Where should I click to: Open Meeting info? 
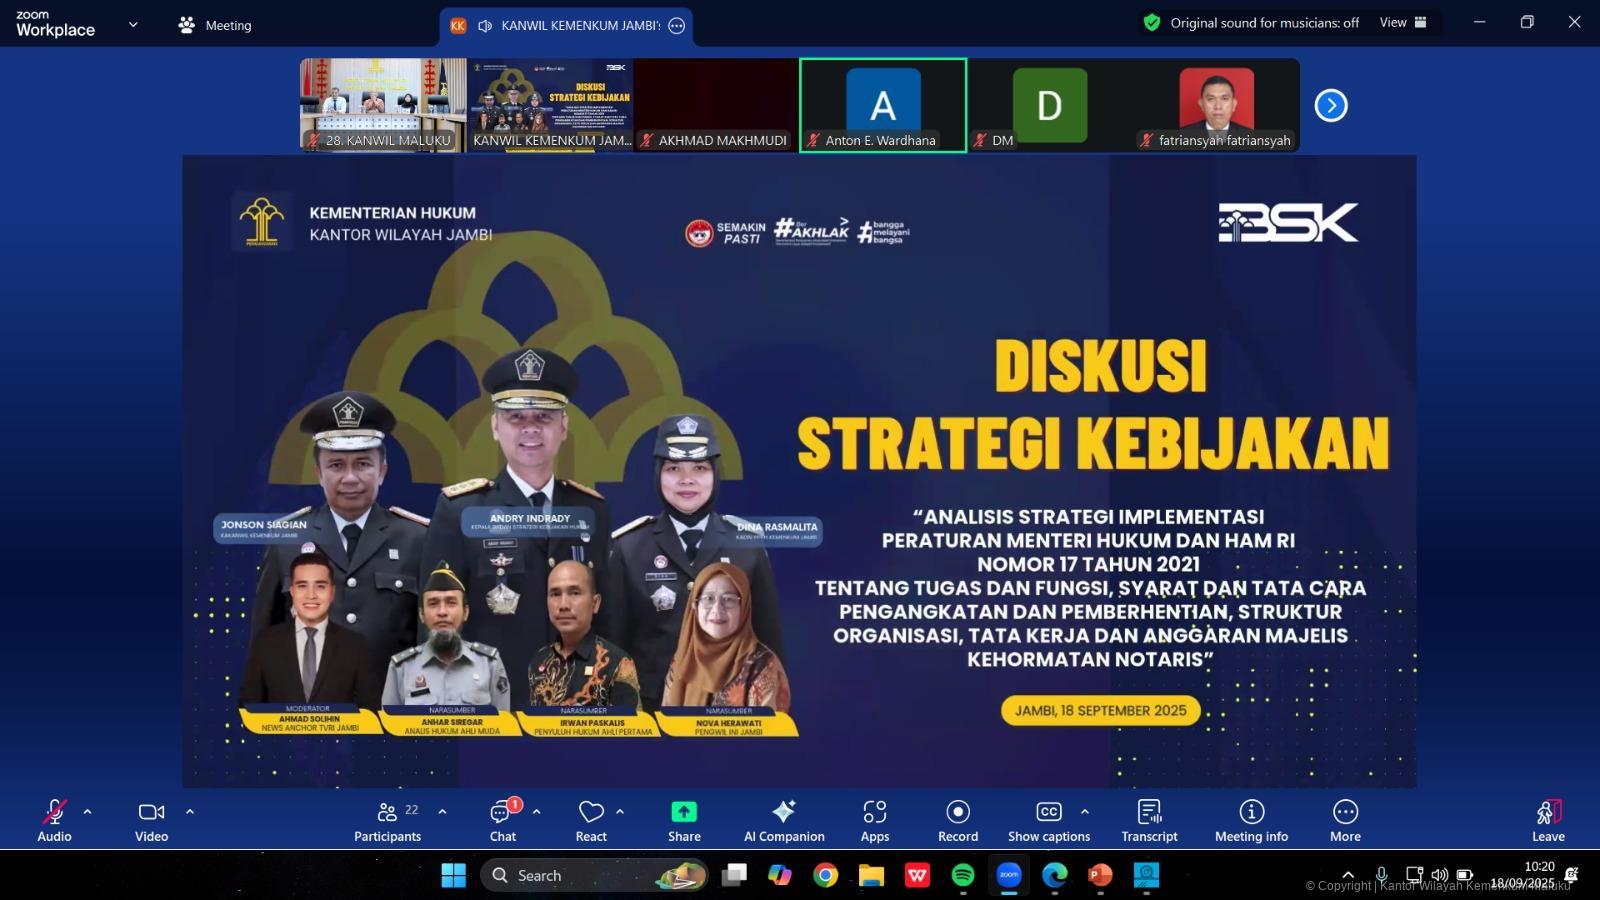click(x=1251, y=821)
